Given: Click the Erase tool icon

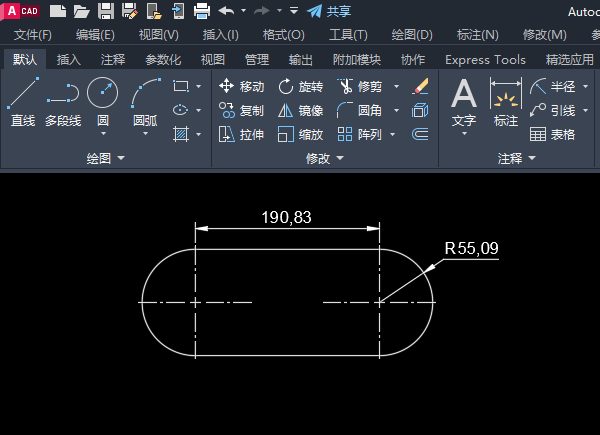Looking at the screenshot, I should [420, 86].
